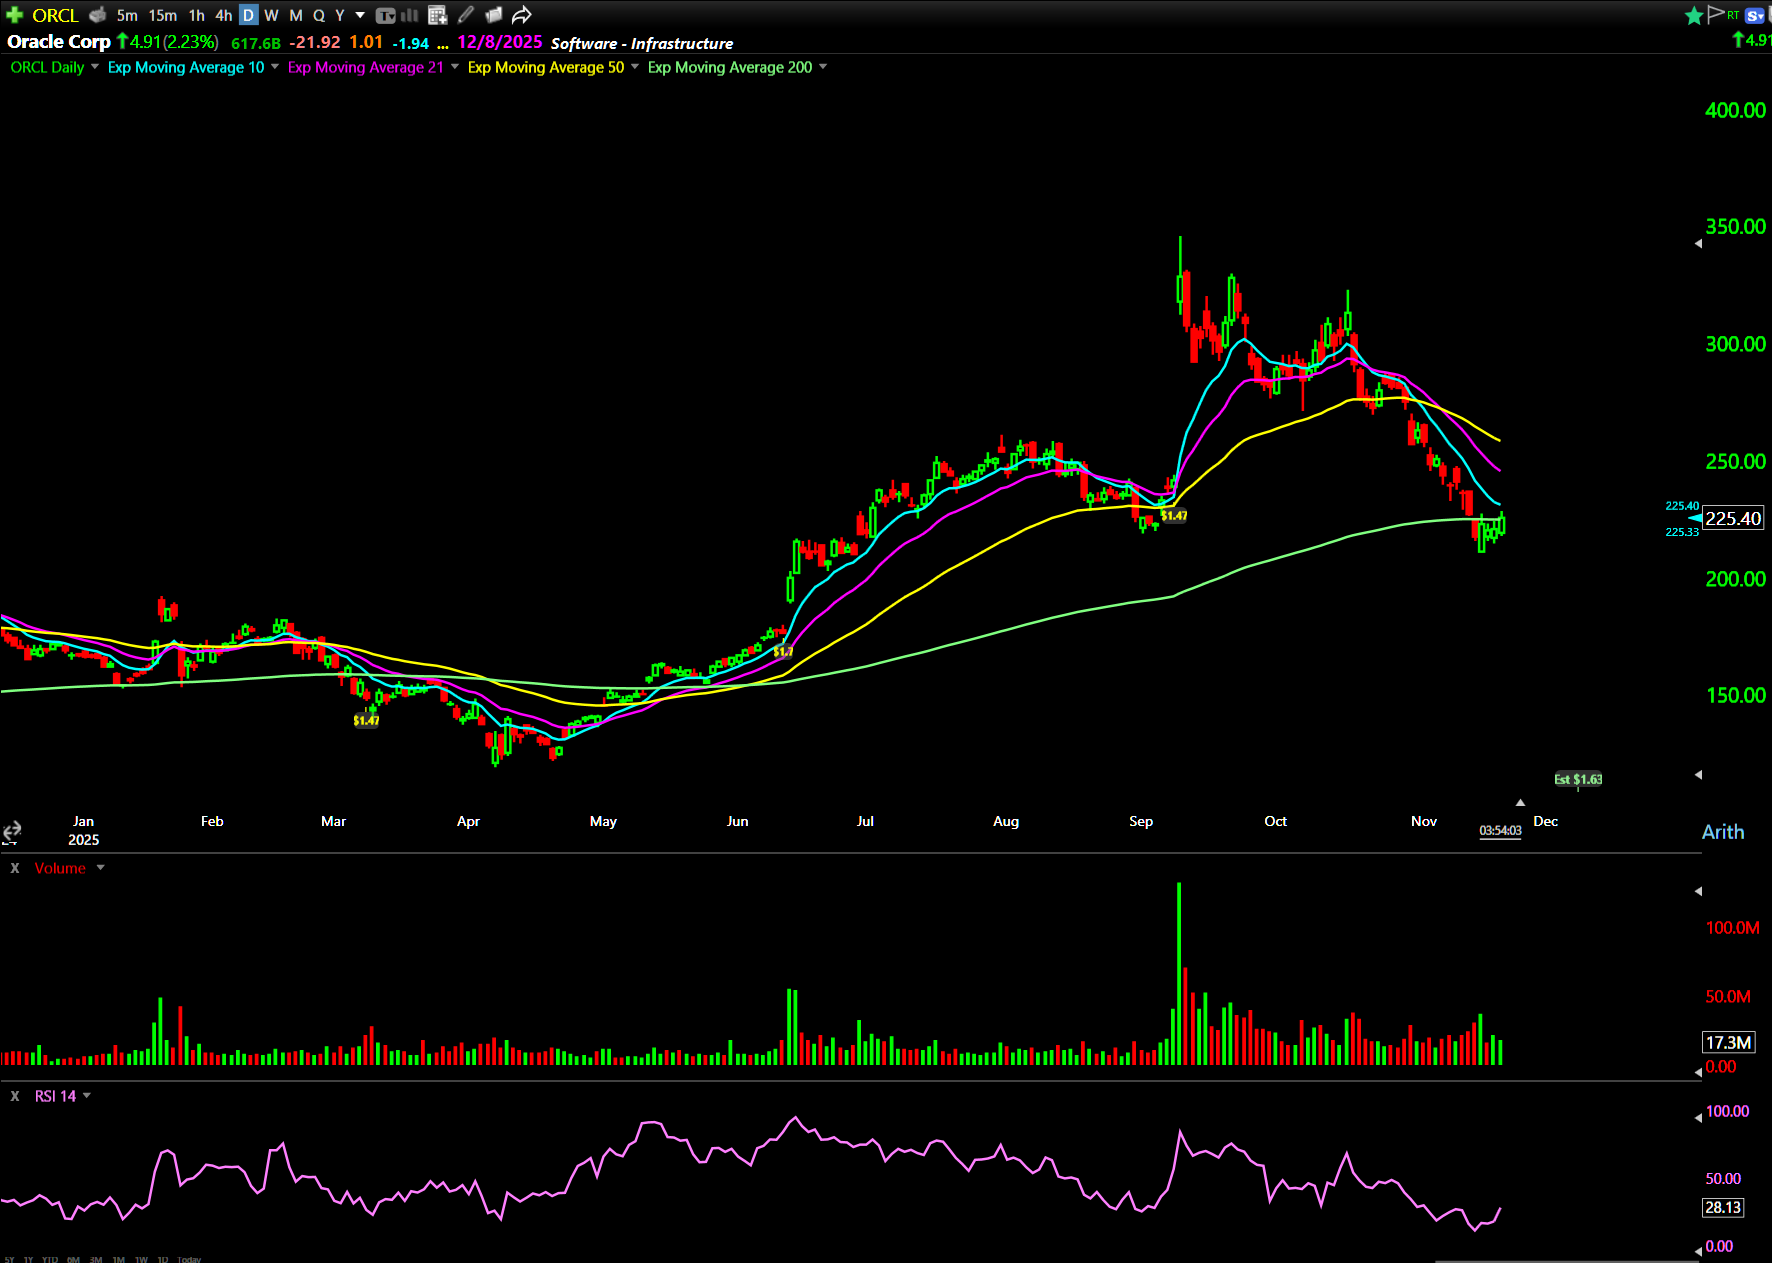This screenshot has width=1772, height=1263.
Task: Click the chart templates folder icon
Action: (494, 15)
